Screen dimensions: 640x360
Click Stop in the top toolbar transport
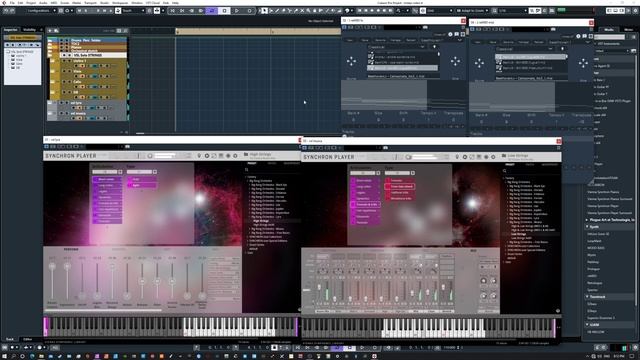224,11
